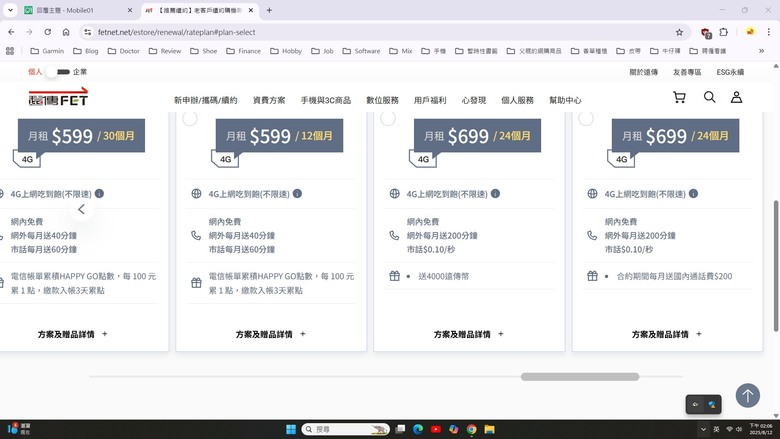Image resolution: width=780 pixels, height=439 pixels.
Task: Expand 方案及贈品詳情 for the $599 / 30個月 plan
Action: (73, 334)
